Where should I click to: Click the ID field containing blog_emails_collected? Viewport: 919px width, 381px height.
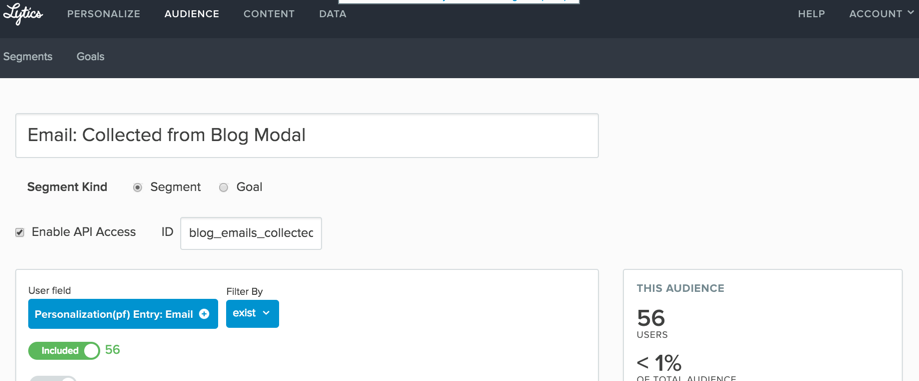point(251,233)
